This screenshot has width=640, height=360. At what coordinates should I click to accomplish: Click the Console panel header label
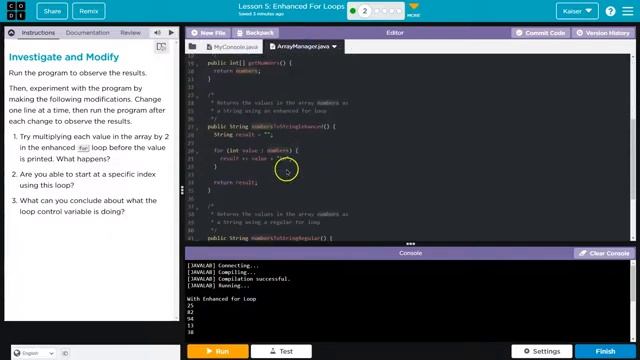click(x=410, y=253)
